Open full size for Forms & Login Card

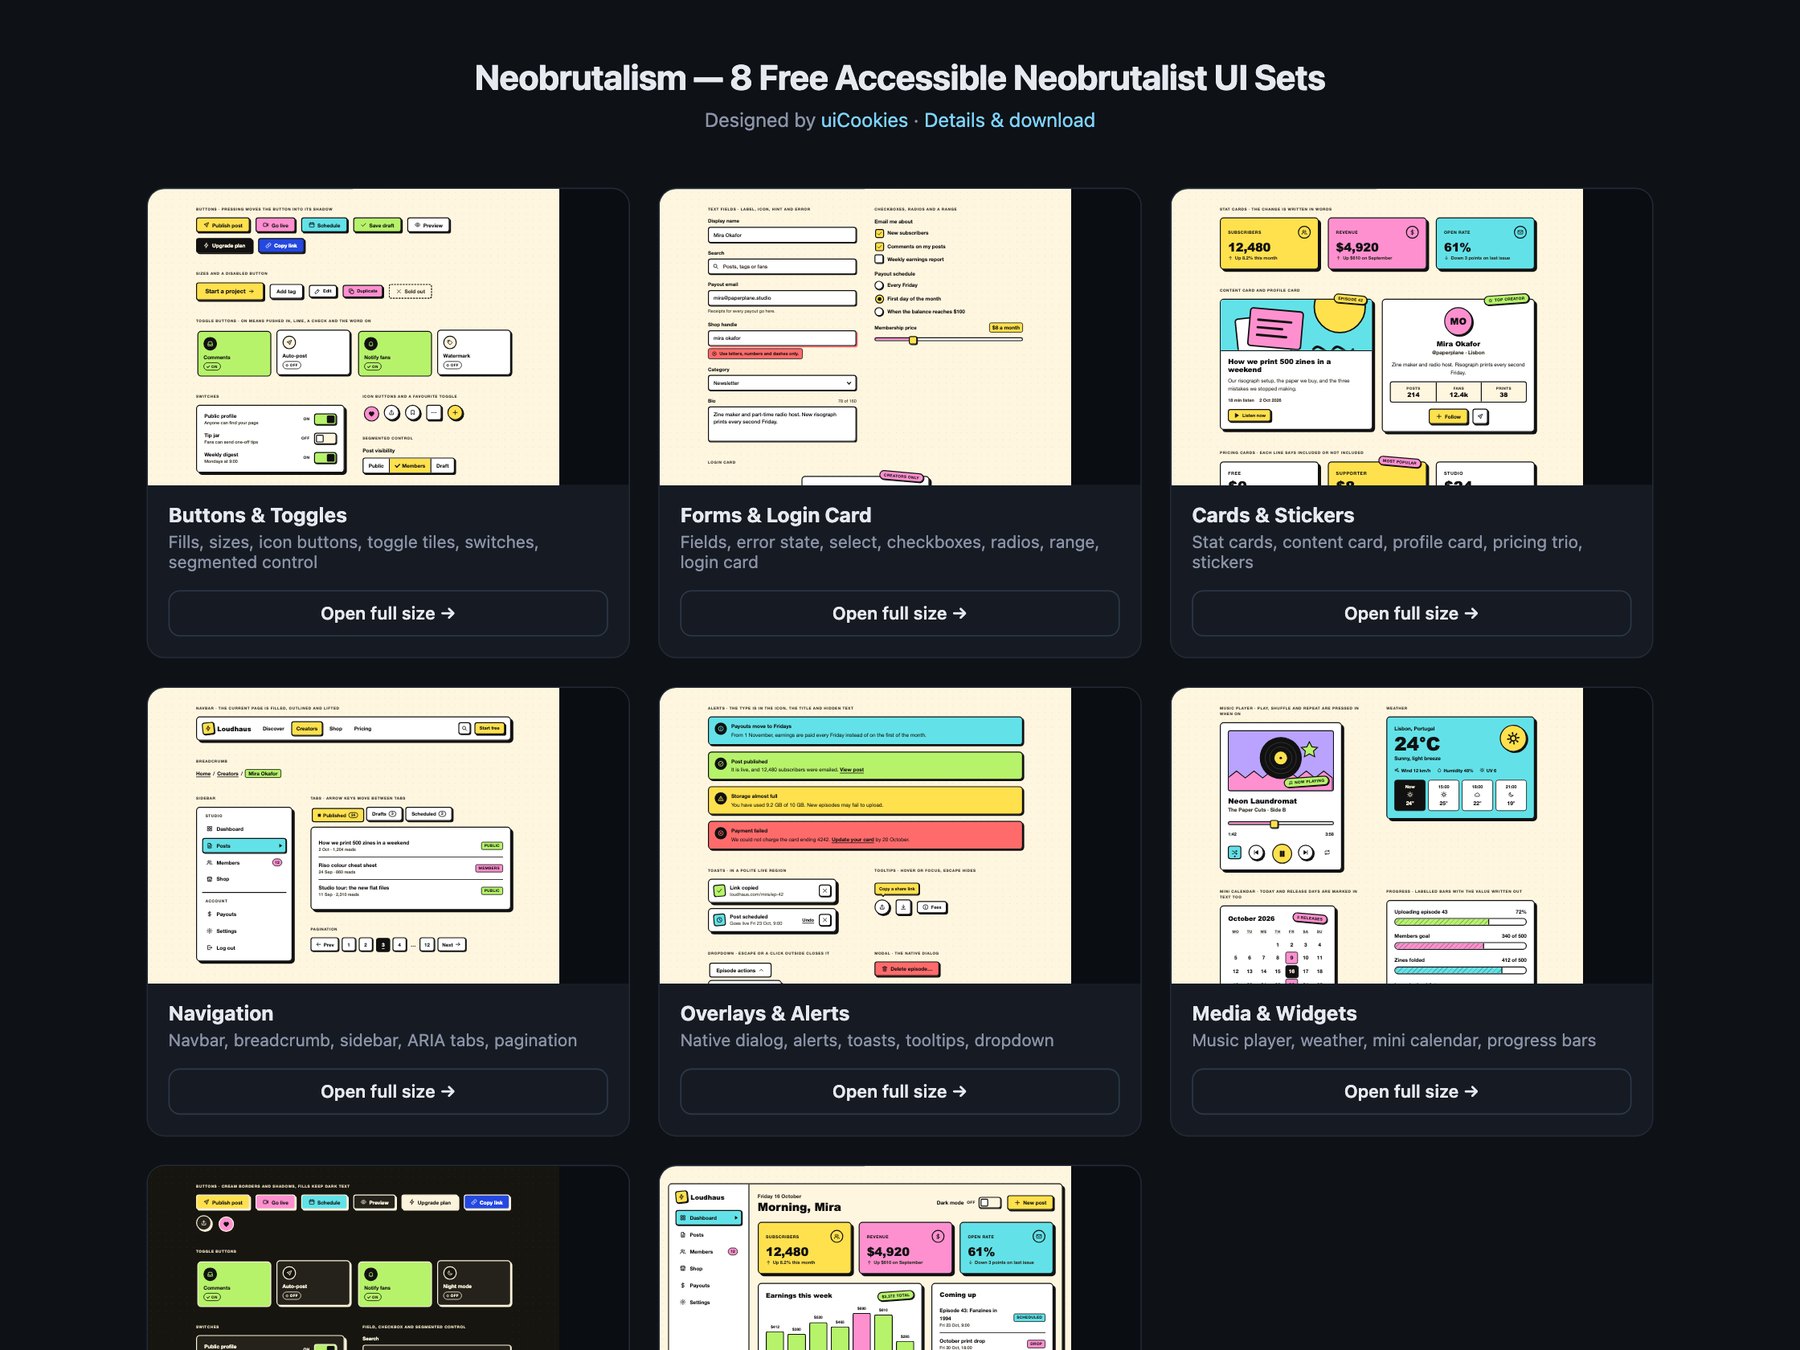[x=900, y=613]
